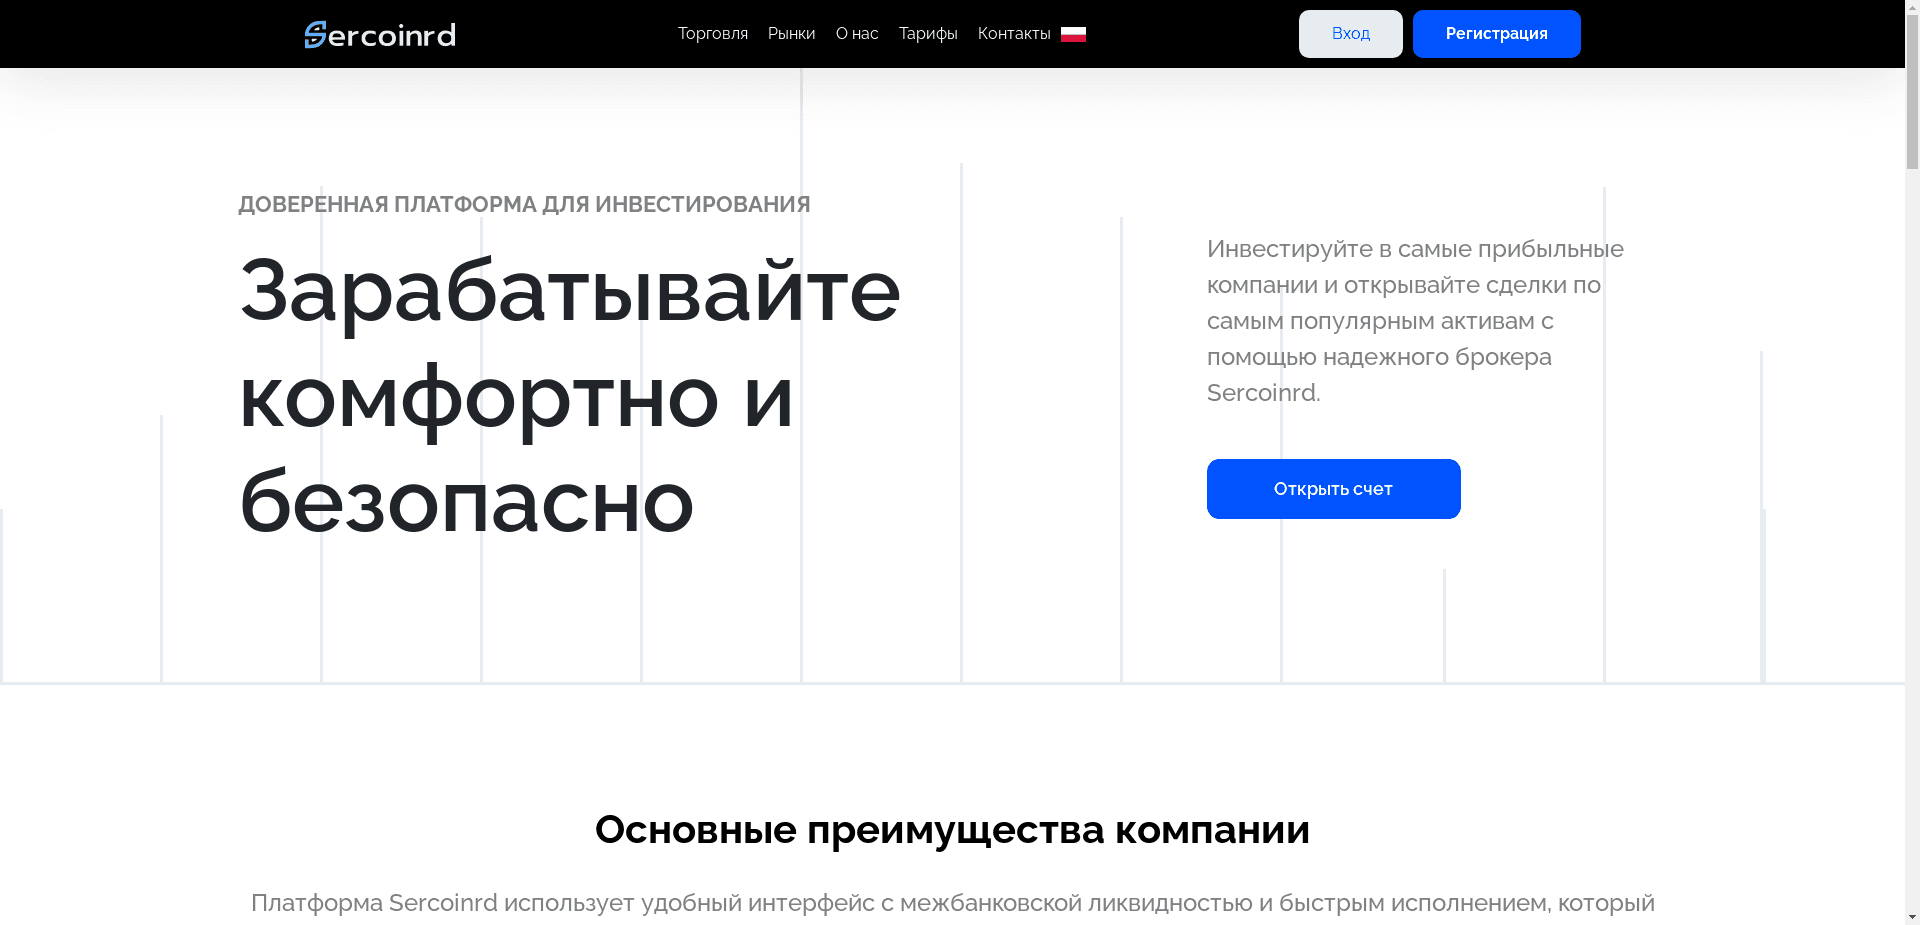Click the heading Основные преимущества компании
The width and height of the screenshot is (1920, 925).
coord(952,829)
